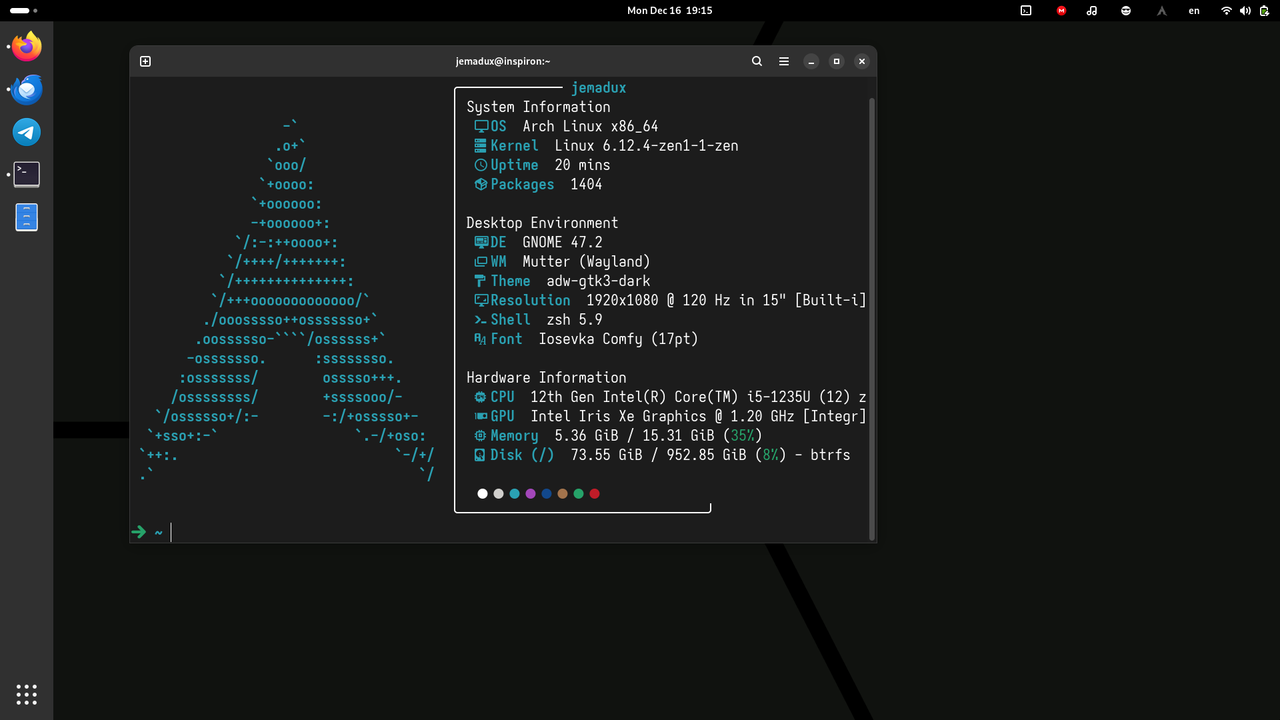The height and width of the screenshot is (720, 1280).
Task: Click the sunglasses face tray icon
Action: coord(1126,10)
